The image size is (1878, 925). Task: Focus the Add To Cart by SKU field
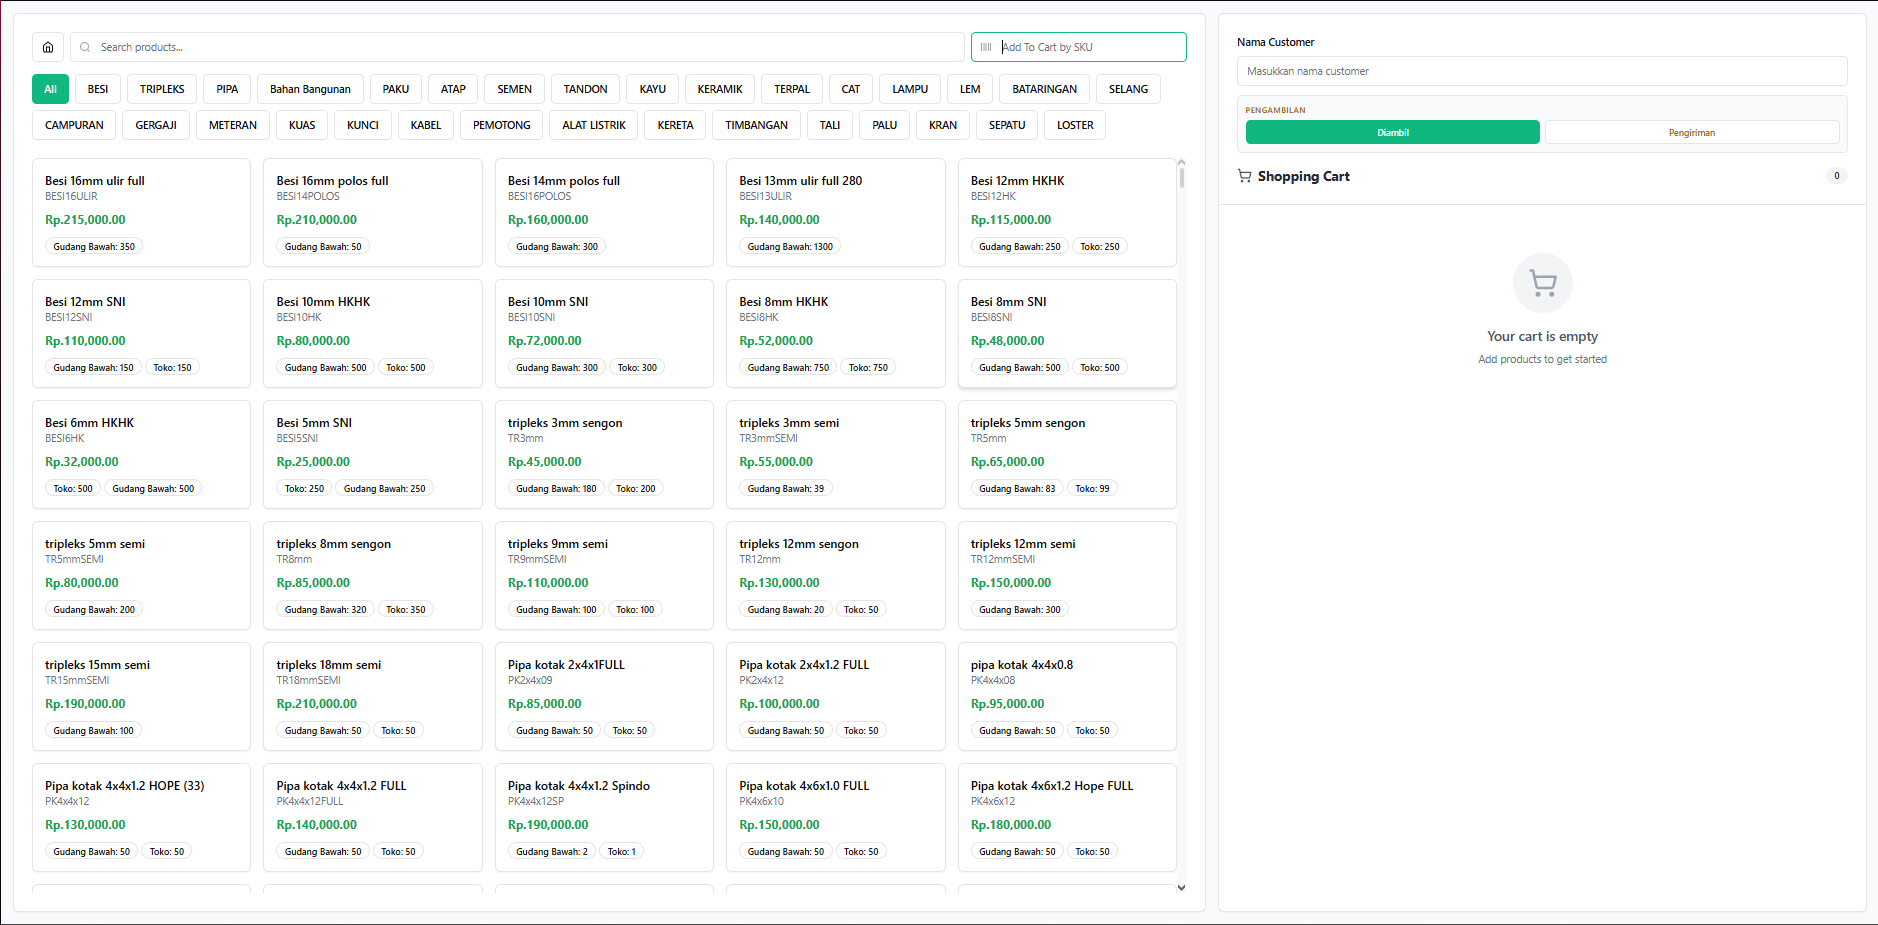click(x=1078, y=47)
